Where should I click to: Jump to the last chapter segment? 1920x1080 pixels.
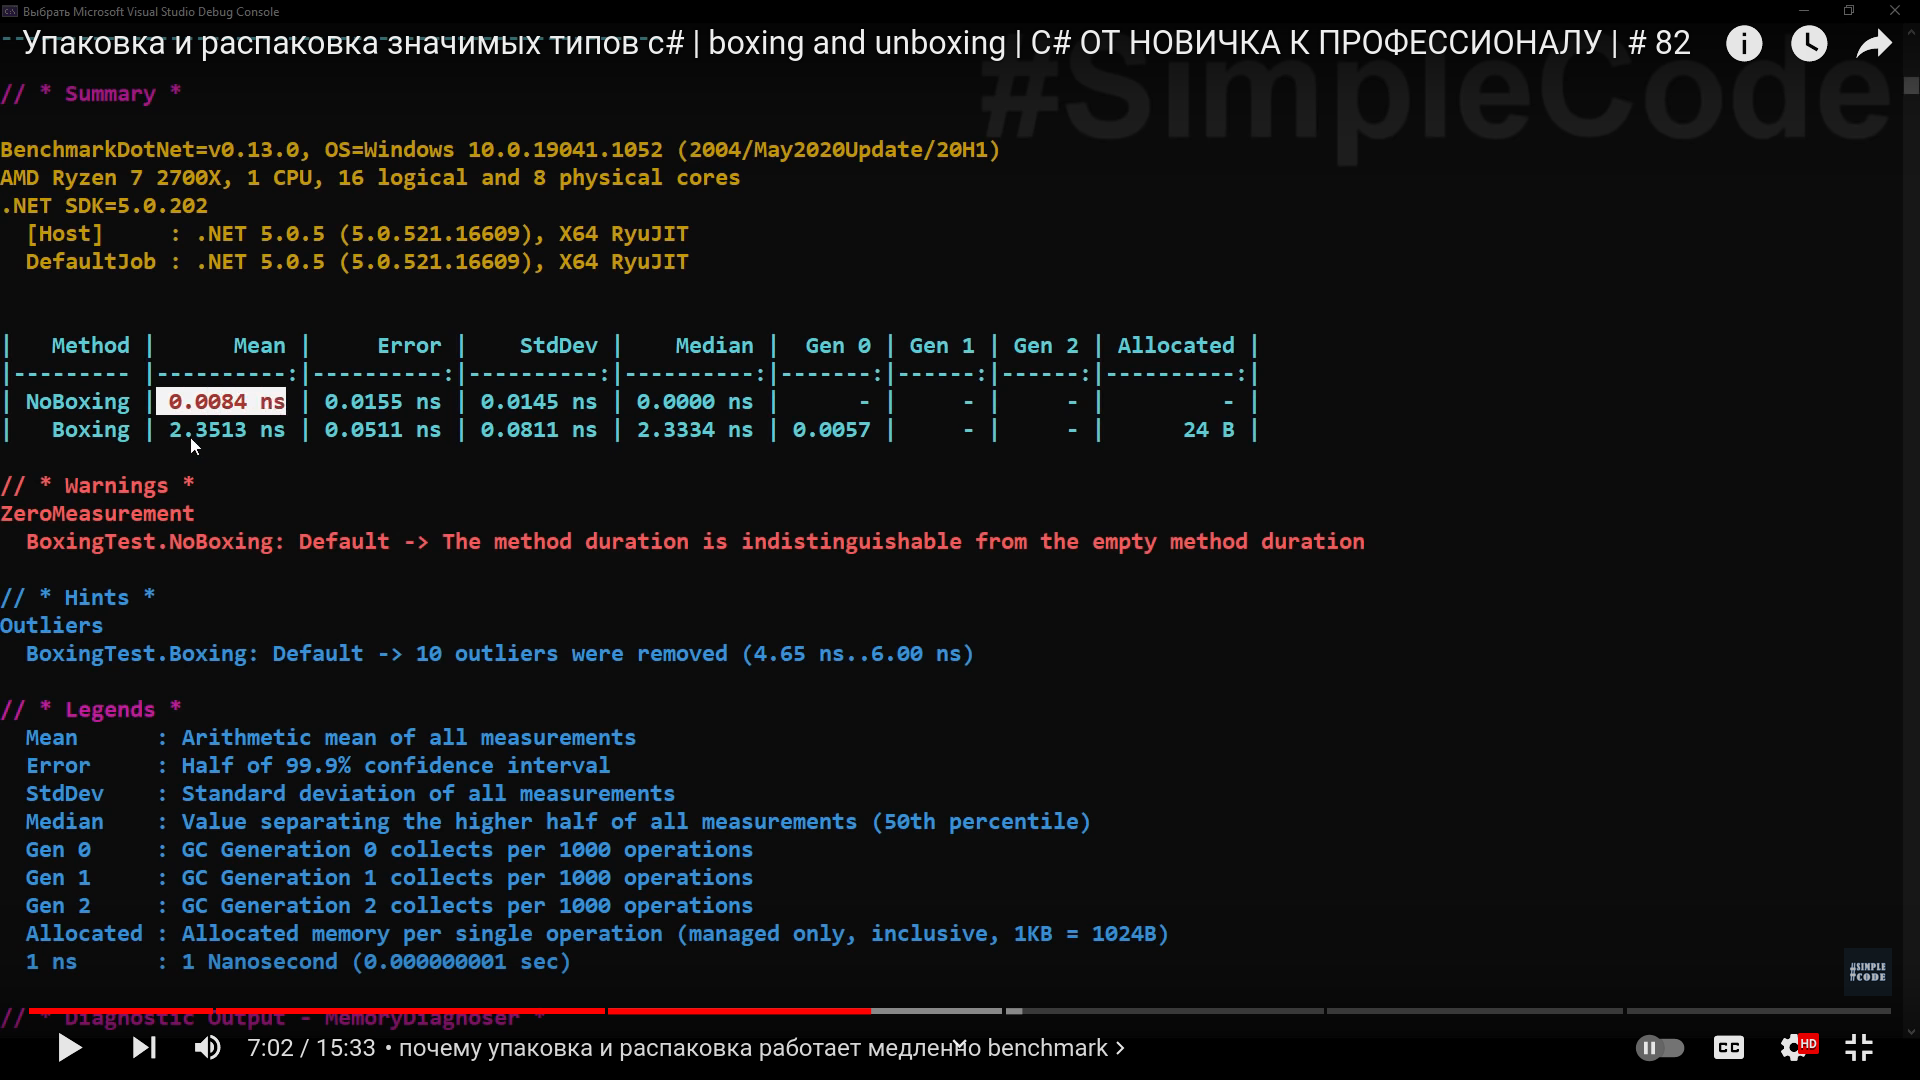(x=1758, y=1011)
